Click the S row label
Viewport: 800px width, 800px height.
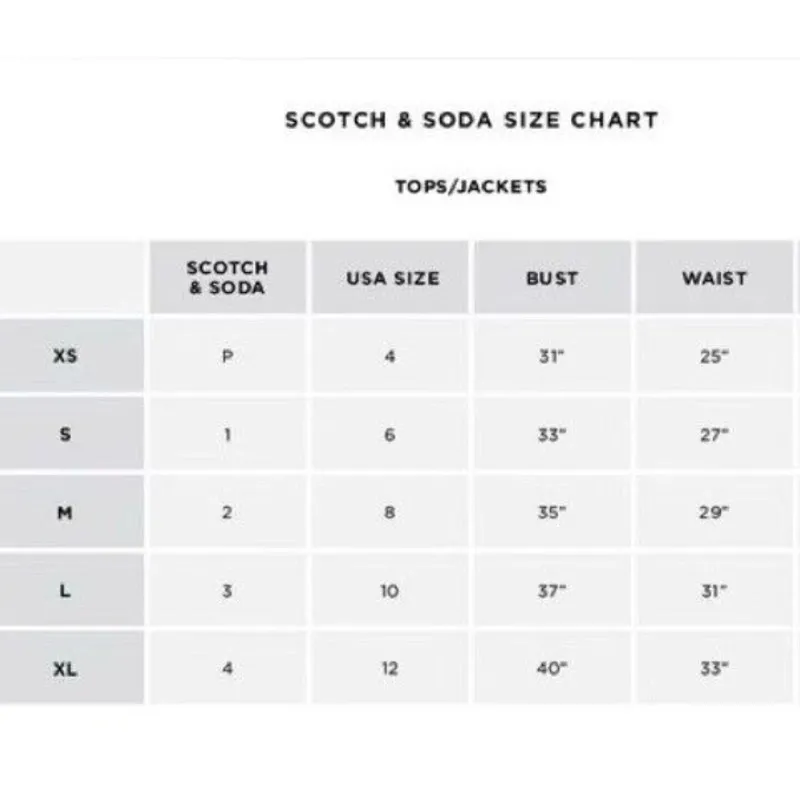pos(65,434)
